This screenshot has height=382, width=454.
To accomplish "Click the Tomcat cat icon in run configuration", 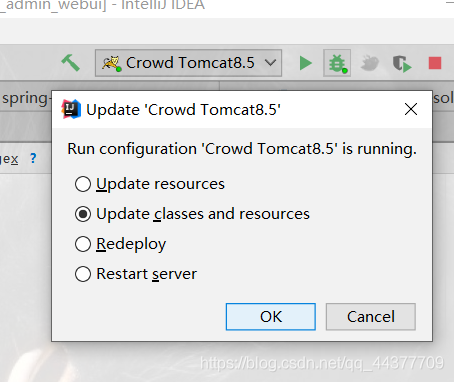I will pyautogui.click(x=112, y=63).
